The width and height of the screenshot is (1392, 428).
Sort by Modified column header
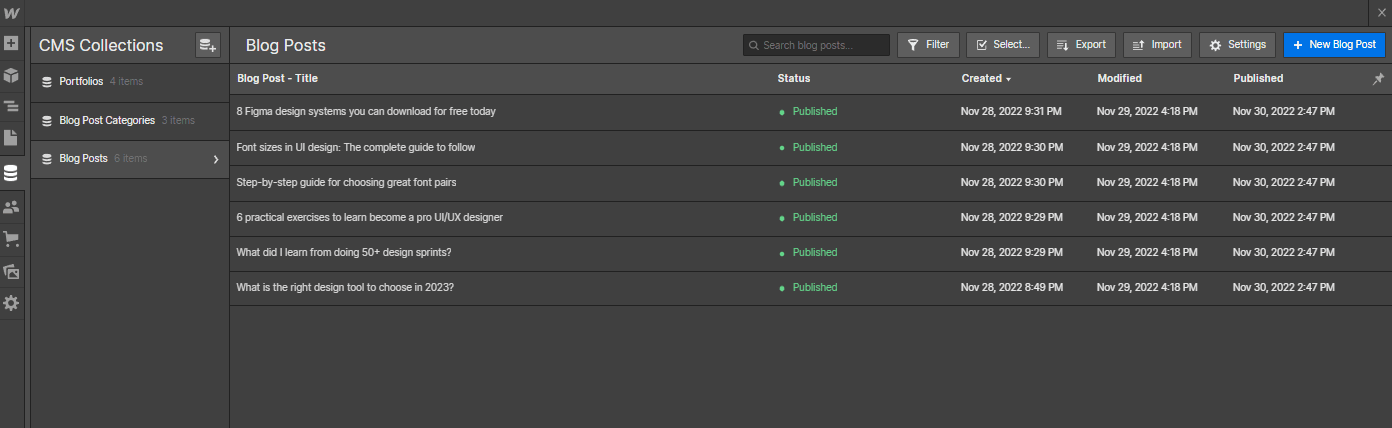click(1119, 78)
